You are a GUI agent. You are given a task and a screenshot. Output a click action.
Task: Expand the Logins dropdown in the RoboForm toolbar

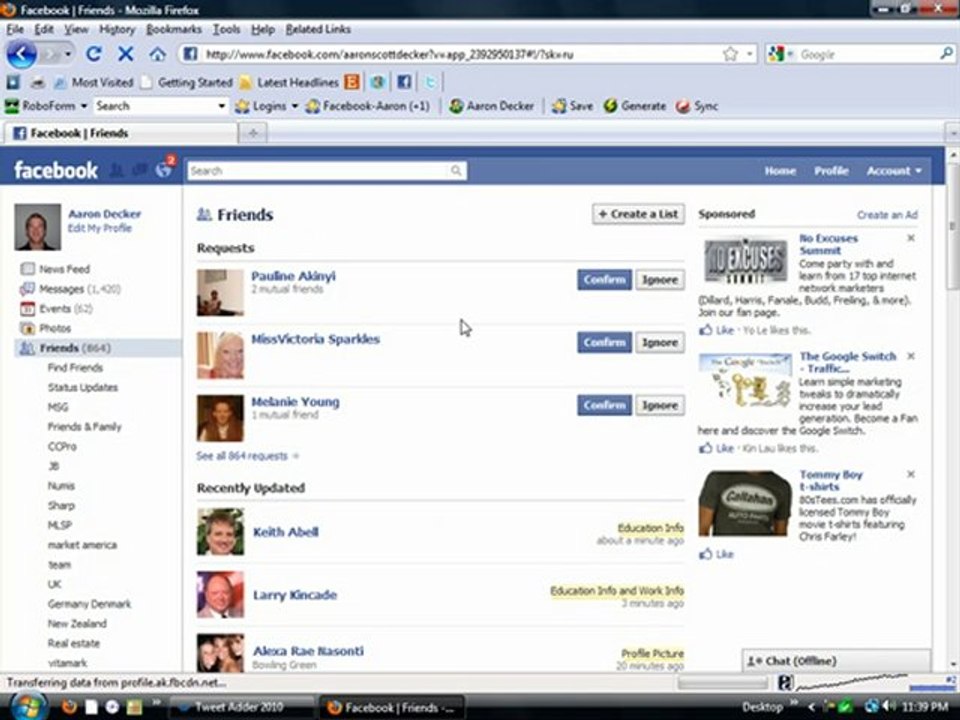294,106
